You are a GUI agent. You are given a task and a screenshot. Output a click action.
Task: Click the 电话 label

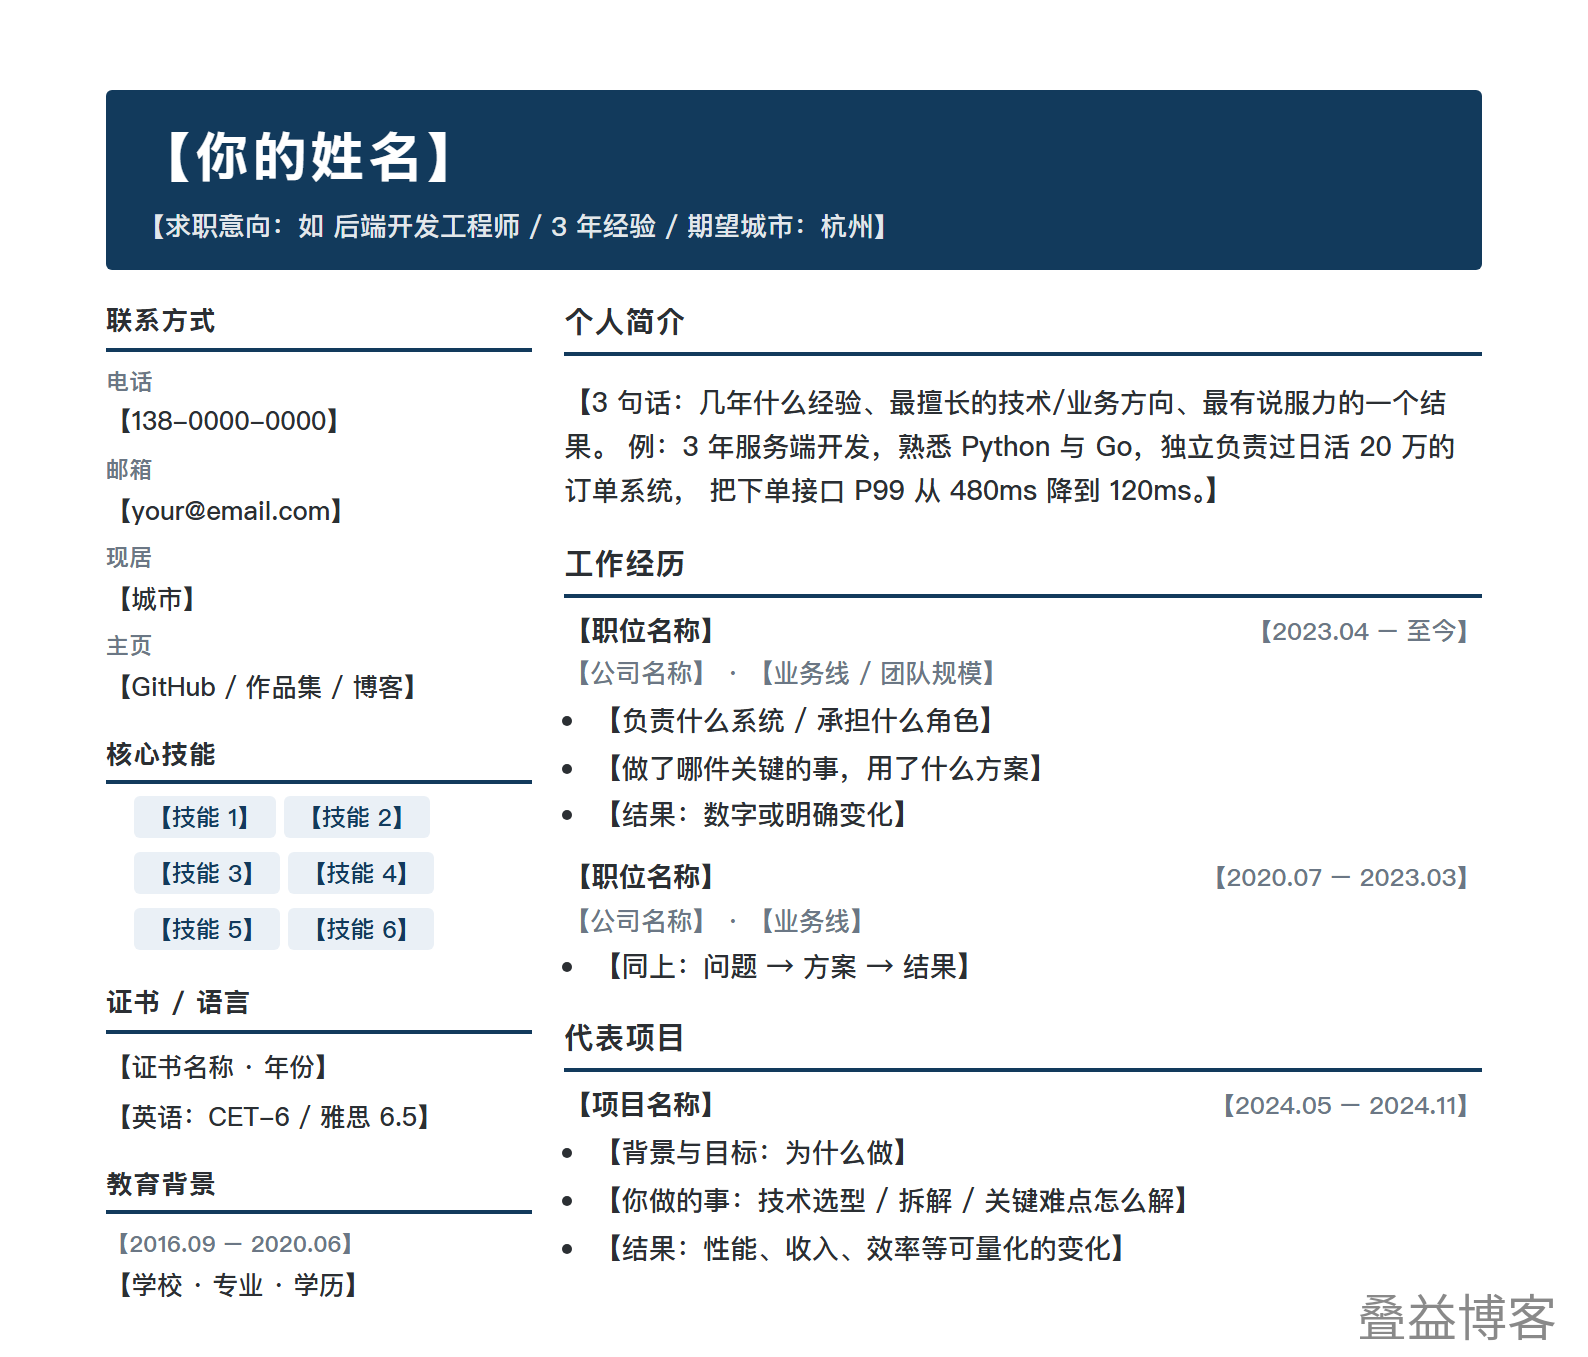point(130,382)
